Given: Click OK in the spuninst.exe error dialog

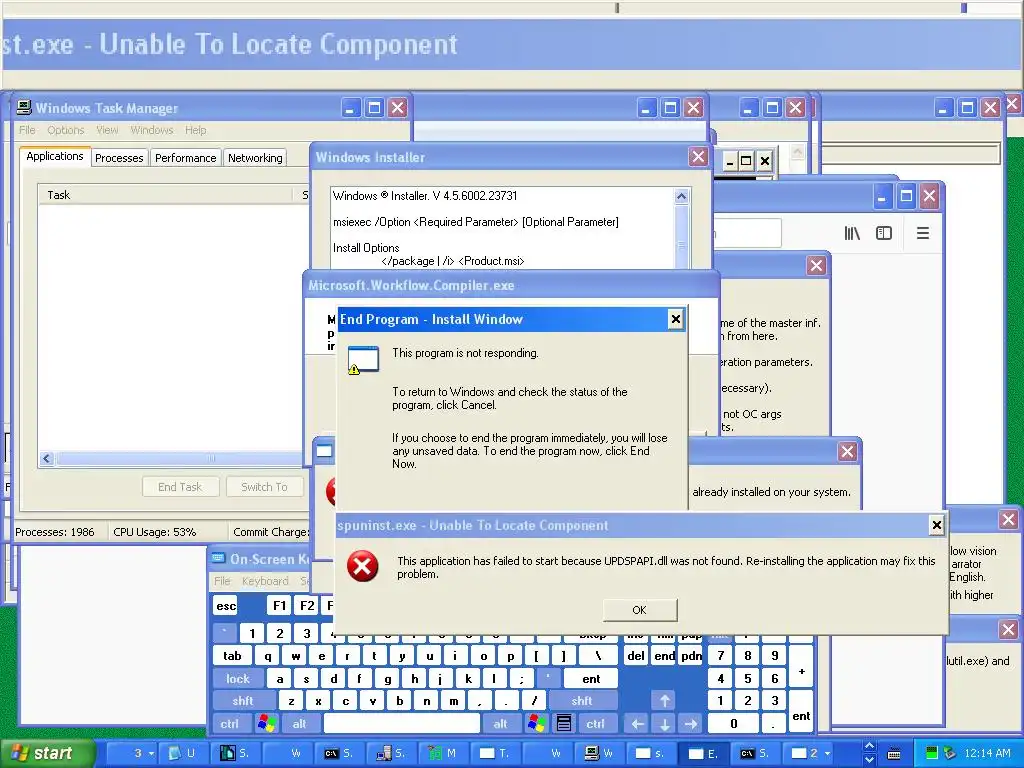Looking at the screenshot, I should (639, 610).
